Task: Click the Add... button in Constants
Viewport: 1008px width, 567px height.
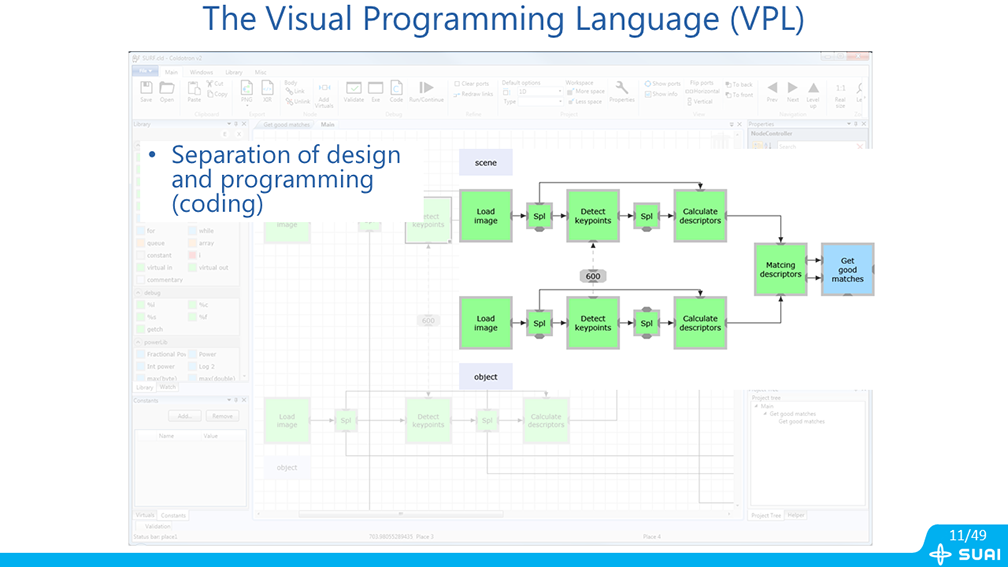Action: point(184,416)
